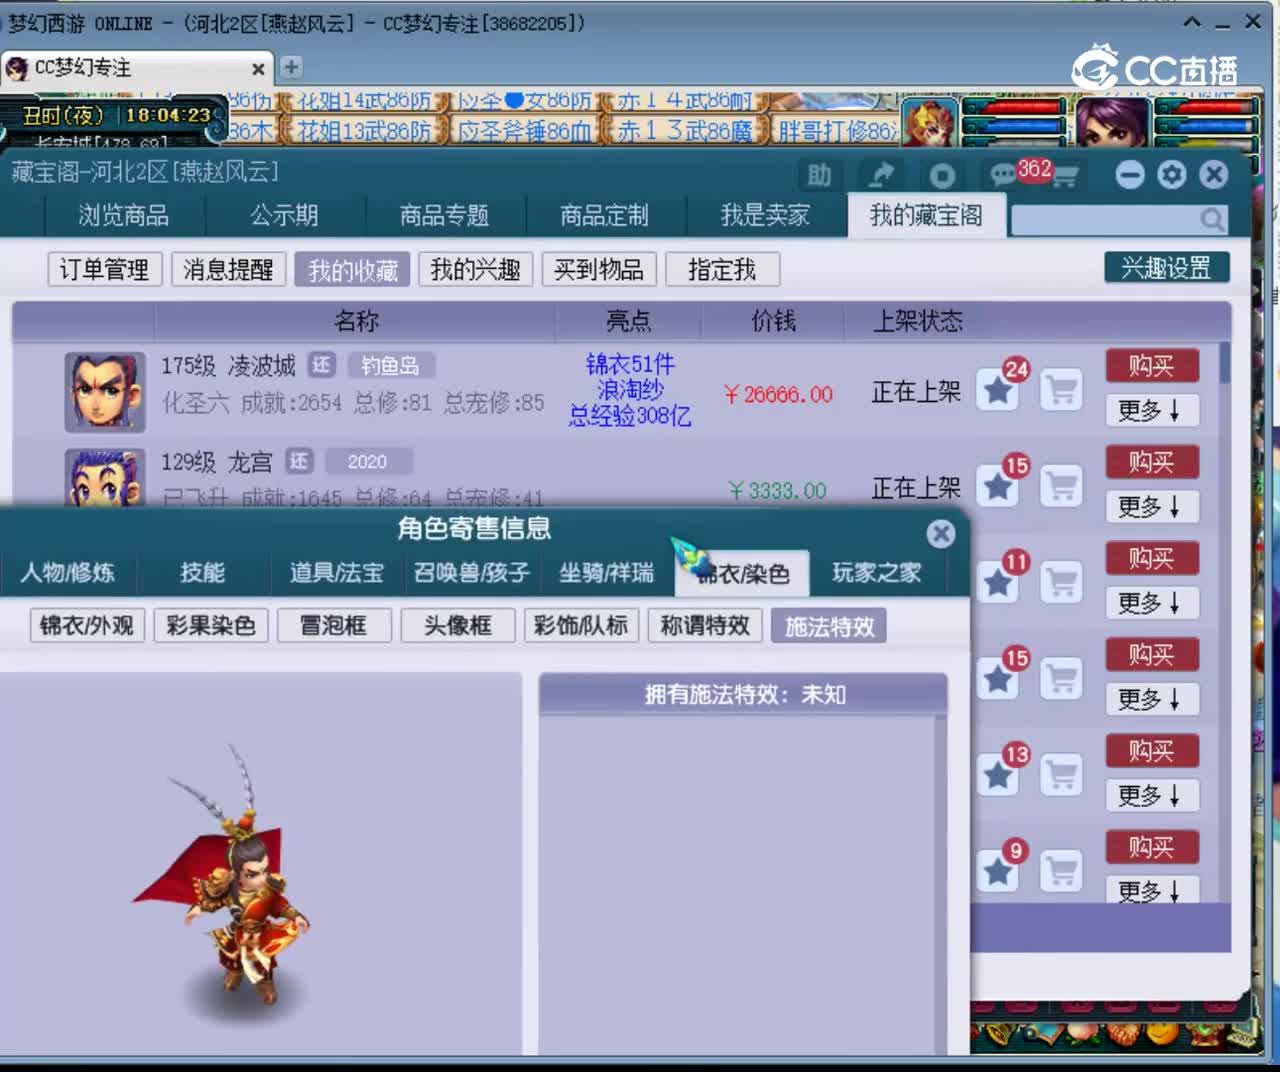Switch to 浏览商品 tab
The height and width of the screenshot is (1072, 1280).
[x=124, y=215]
